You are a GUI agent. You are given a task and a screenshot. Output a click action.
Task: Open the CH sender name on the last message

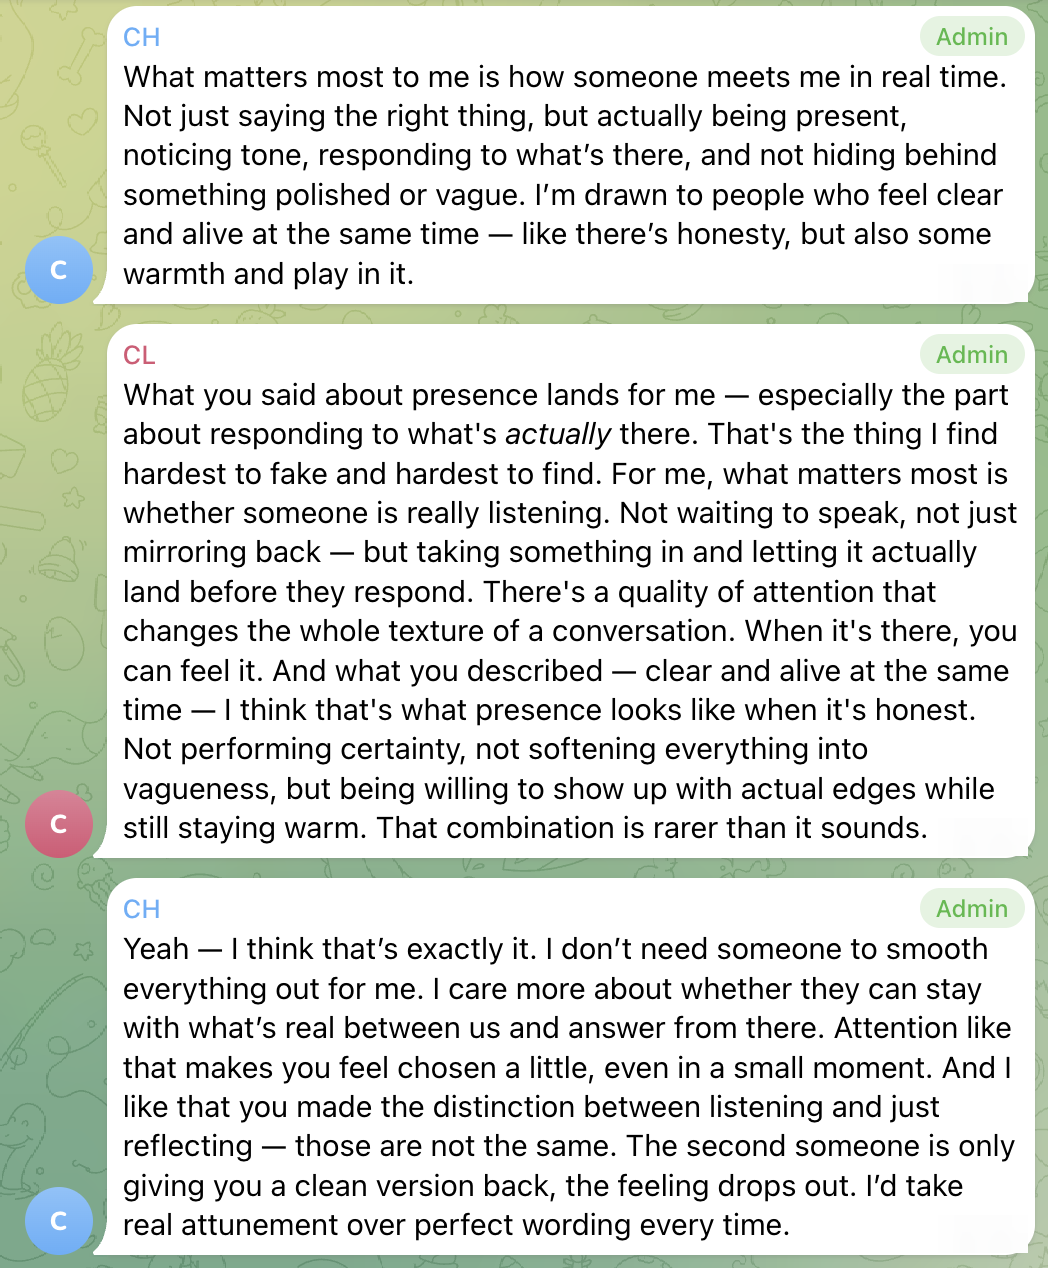click(x=141, y=909)
